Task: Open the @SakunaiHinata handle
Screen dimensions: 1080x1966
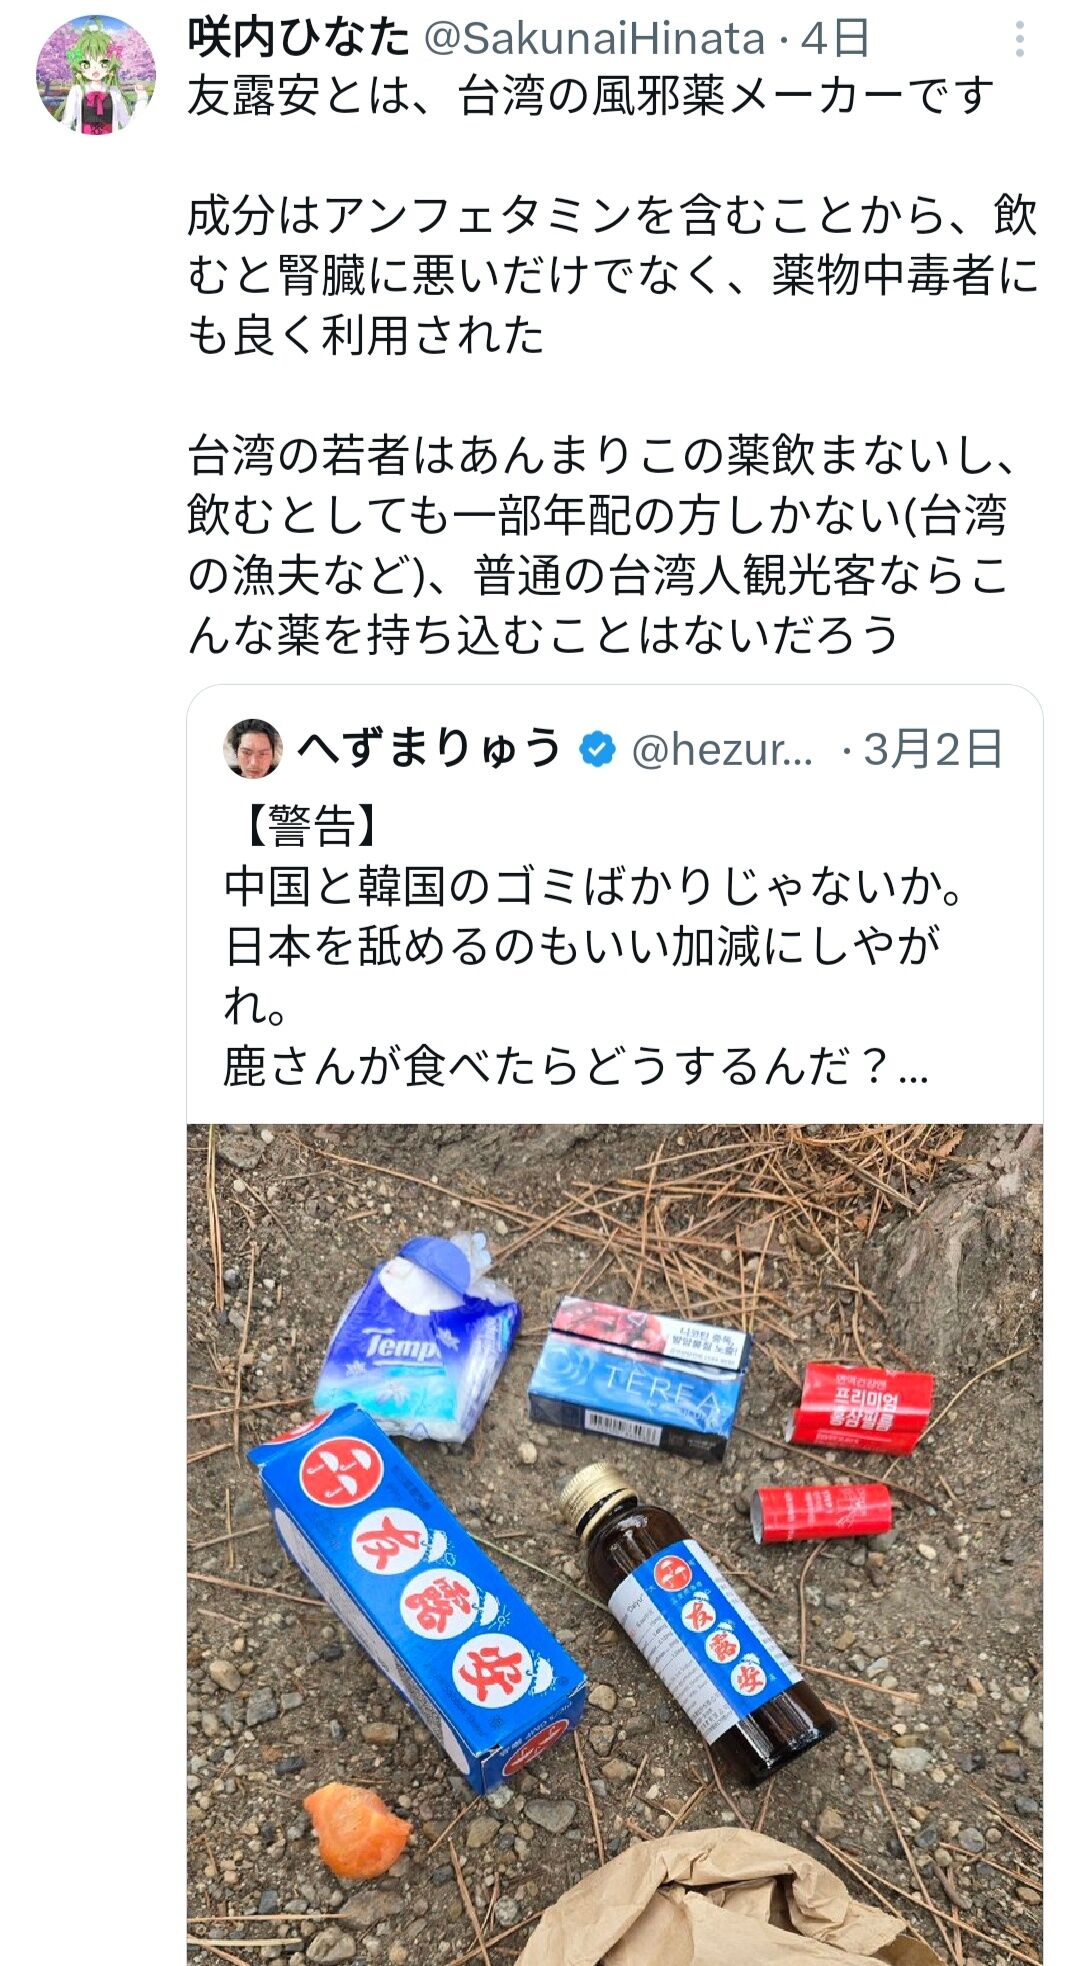Action: [594, 39]
